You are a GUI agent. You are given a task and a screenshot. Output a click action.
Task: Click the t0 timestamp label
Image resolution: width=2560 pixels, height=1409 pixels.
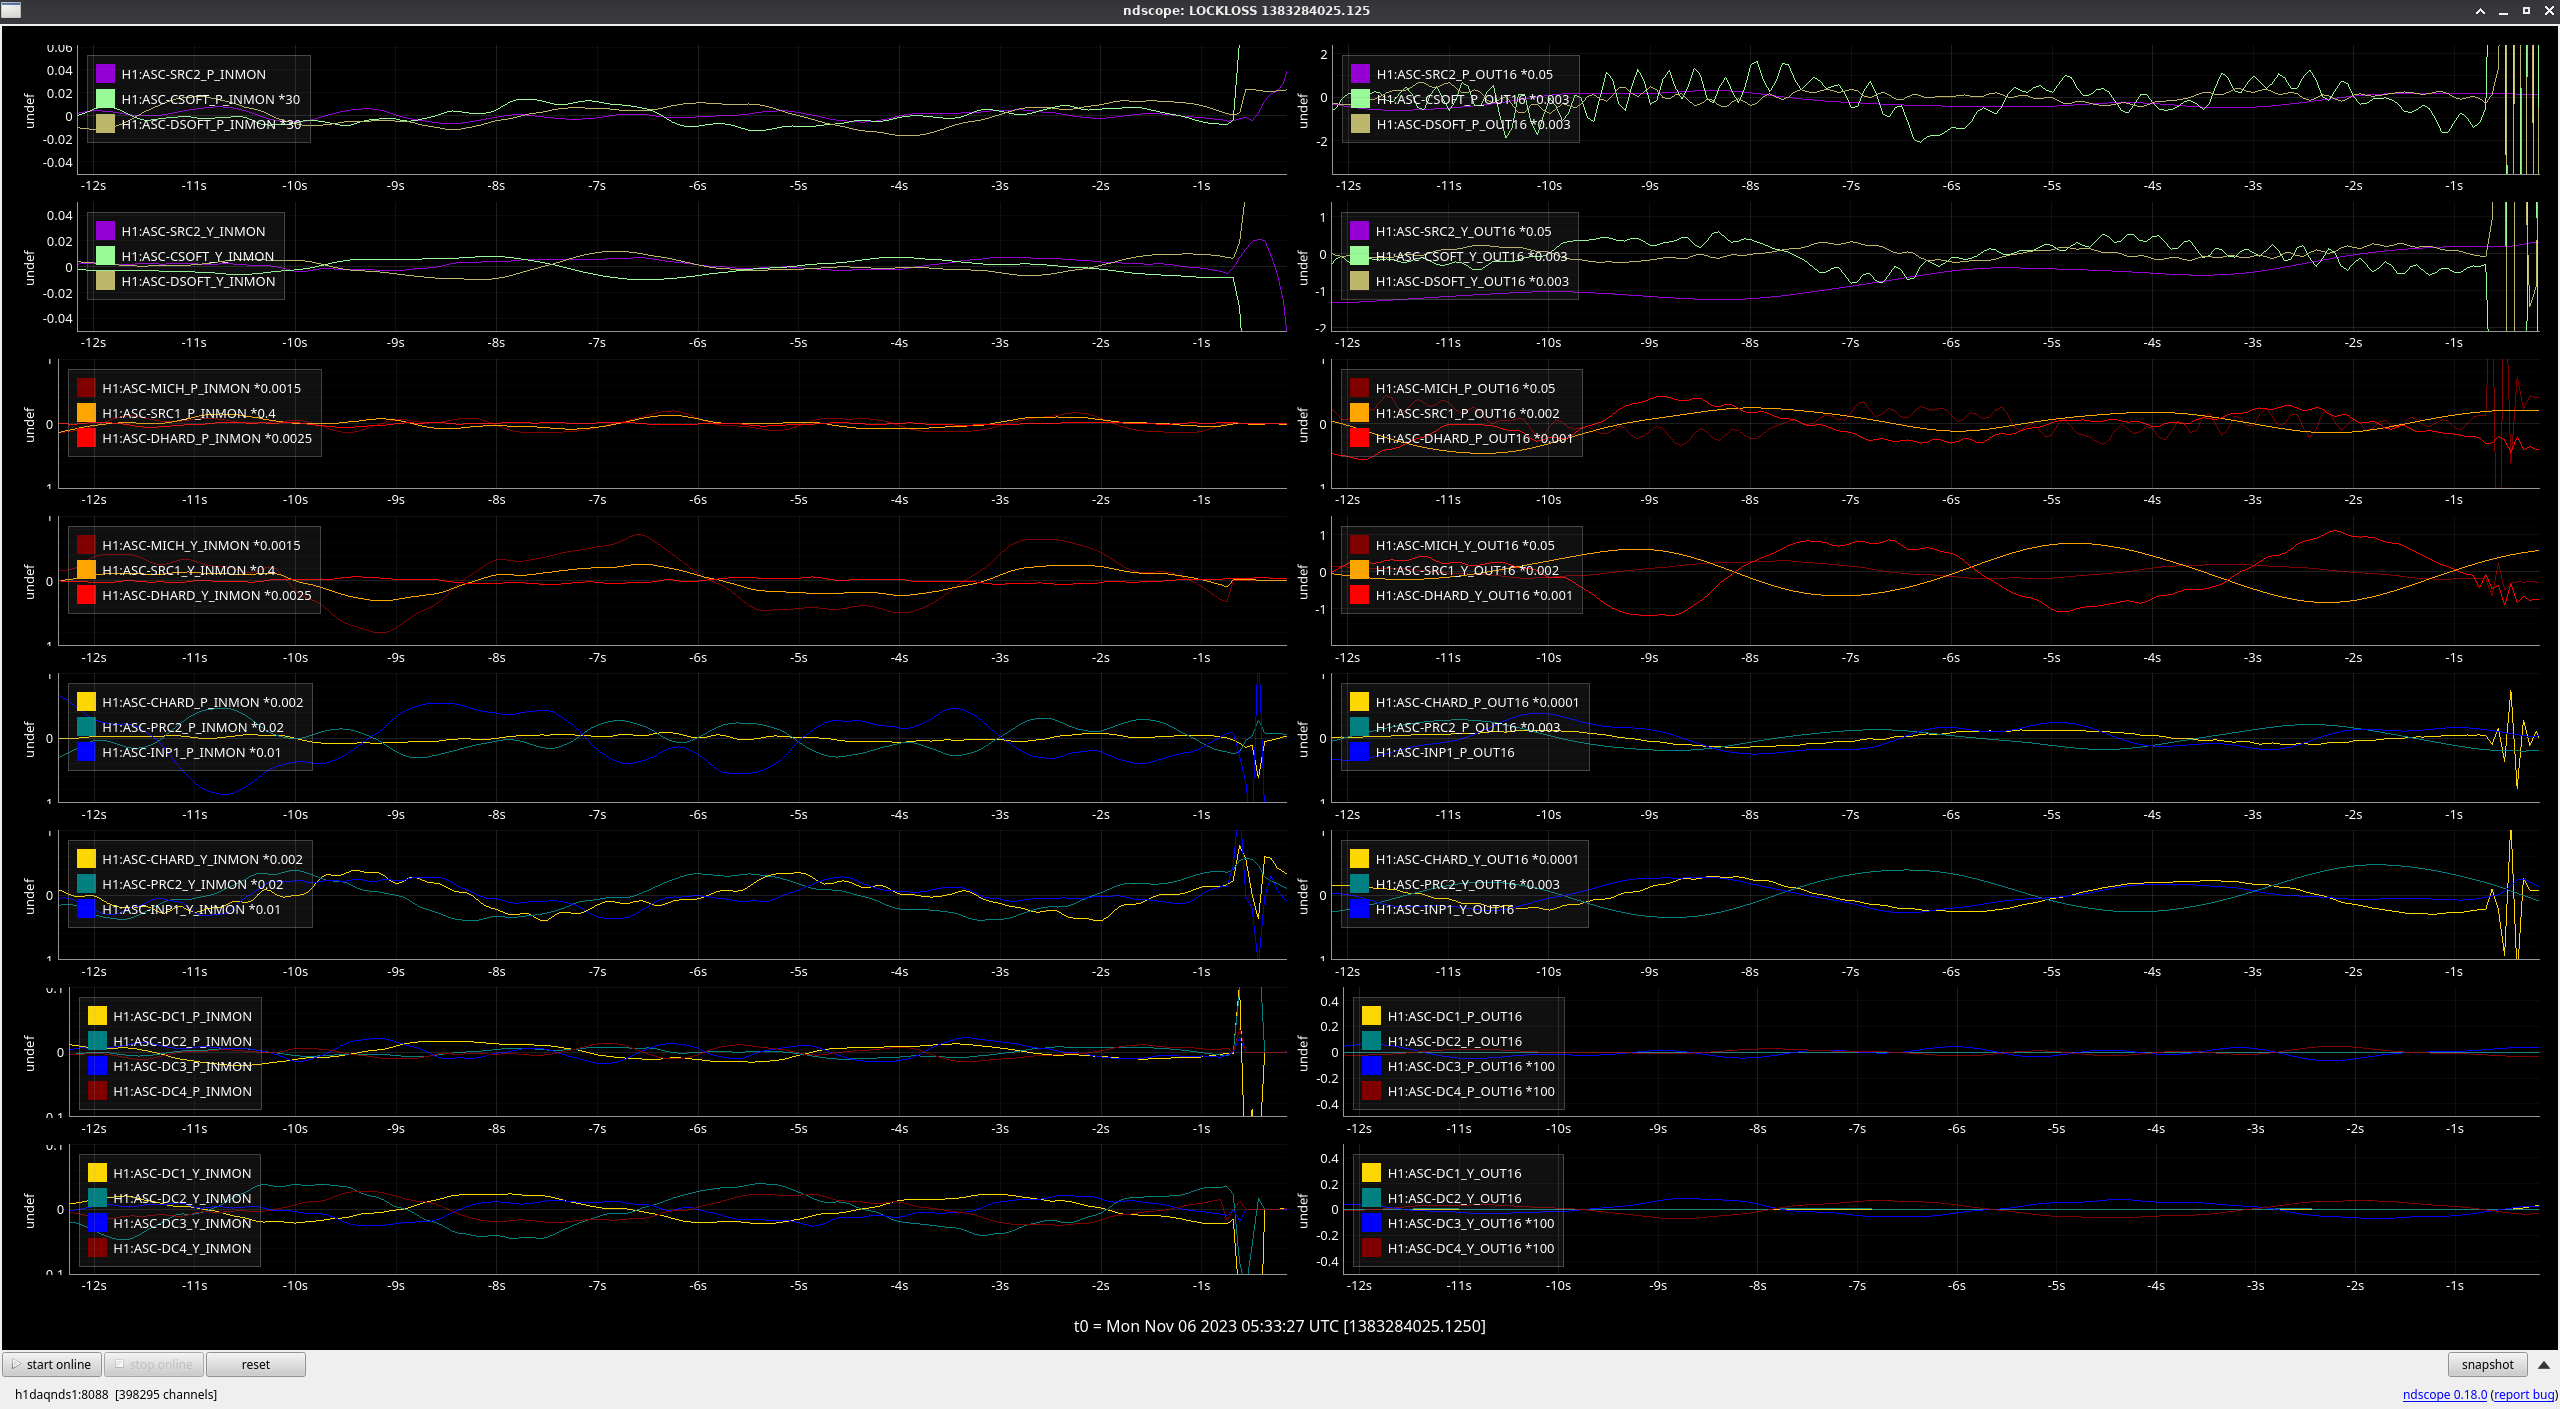click(1279, 1326)
